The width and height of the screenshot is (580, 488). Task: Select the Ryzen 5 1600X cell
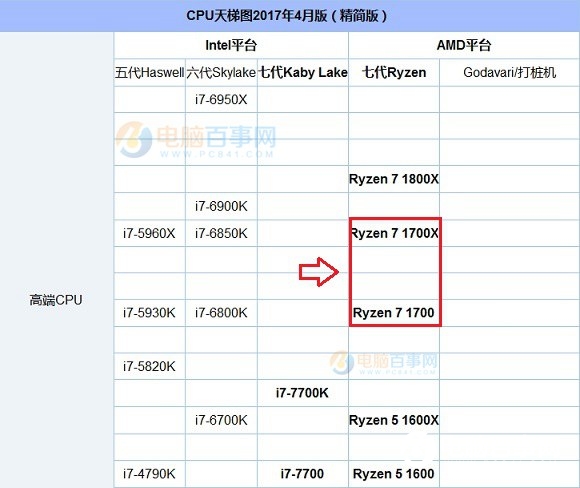coord(394,420)
